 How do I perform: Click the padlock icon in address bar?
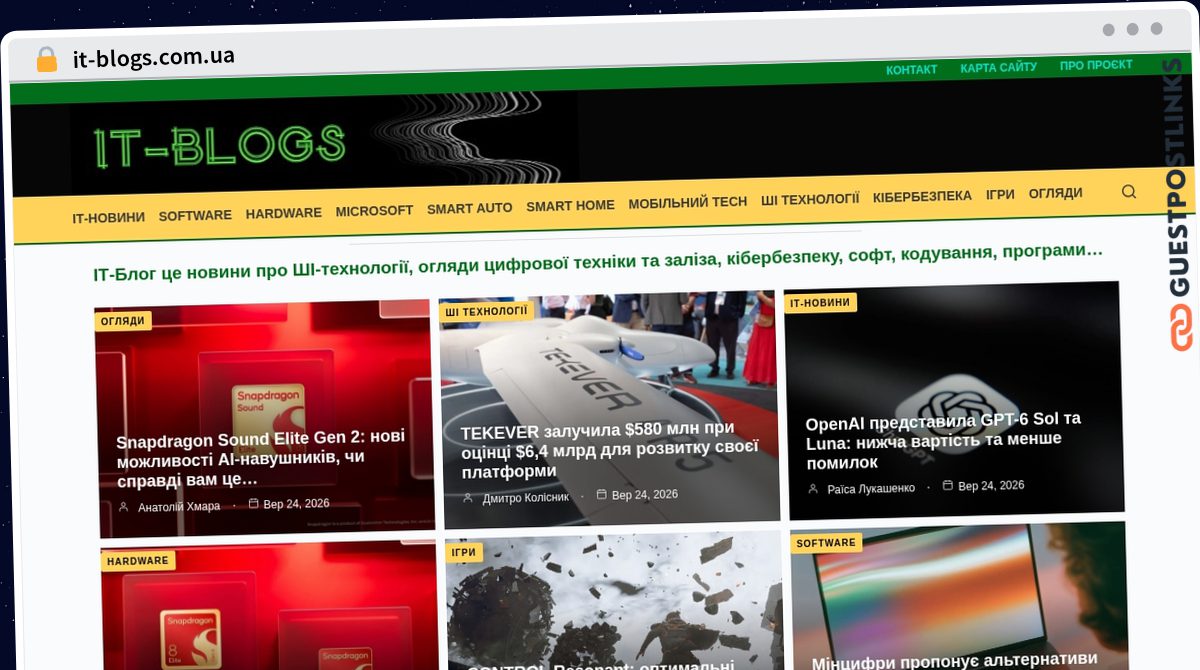(x=46, y=59)
